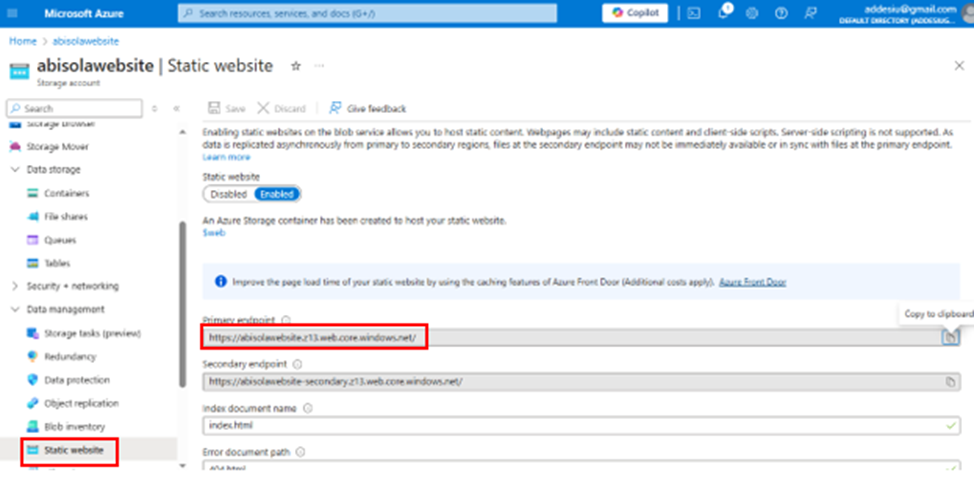The width and height of the screenshot is (974, 481).
Task: Copy the Primary endpoint to clipboard
Action: click(950, 337)
